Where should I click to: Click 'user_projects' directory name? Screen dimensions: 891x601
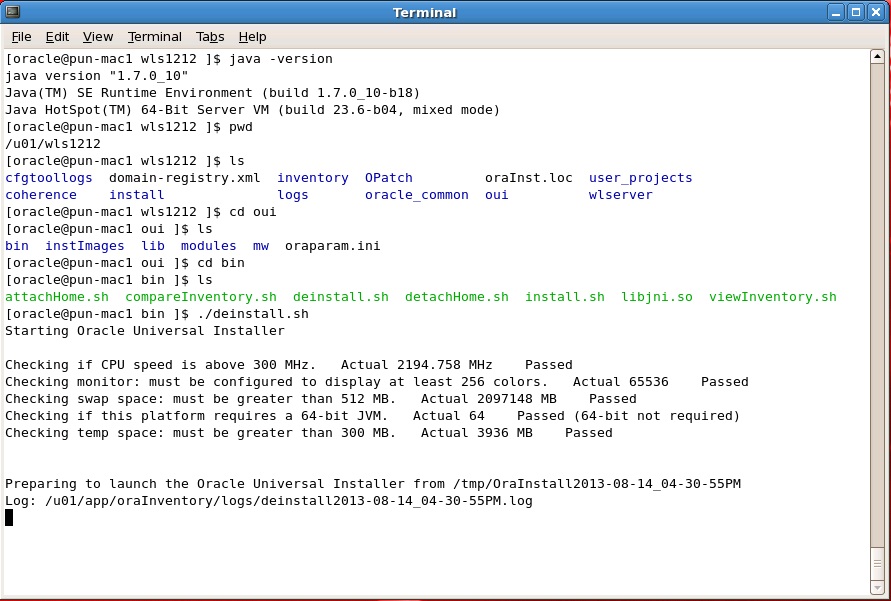(640, 178)
